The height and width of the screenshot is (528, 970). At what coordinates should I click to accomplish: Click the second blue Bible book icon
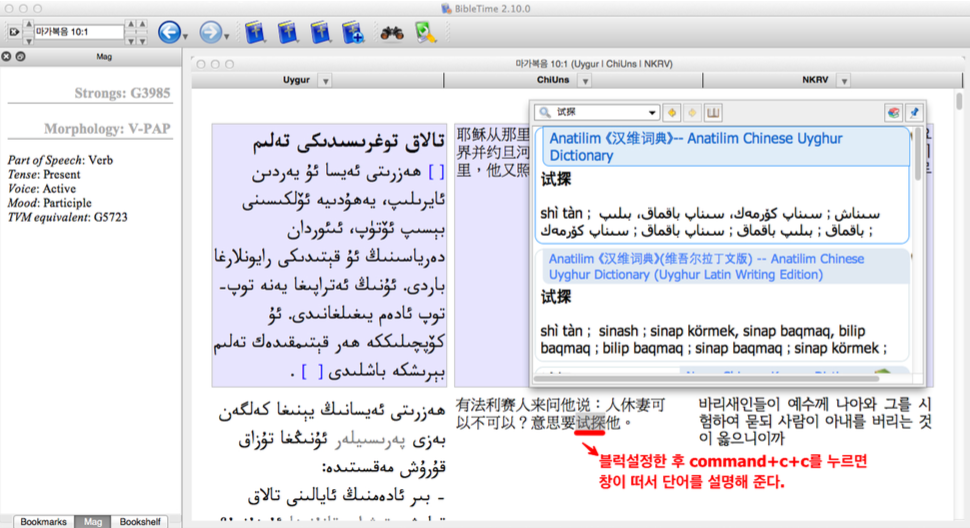click(288, 32)
